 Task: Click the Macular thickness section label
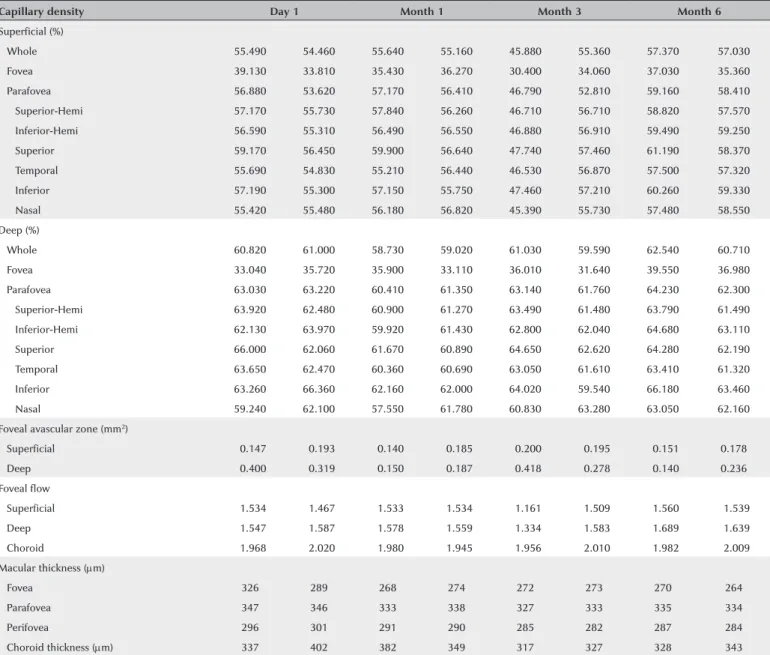click(x=52, y=568)
